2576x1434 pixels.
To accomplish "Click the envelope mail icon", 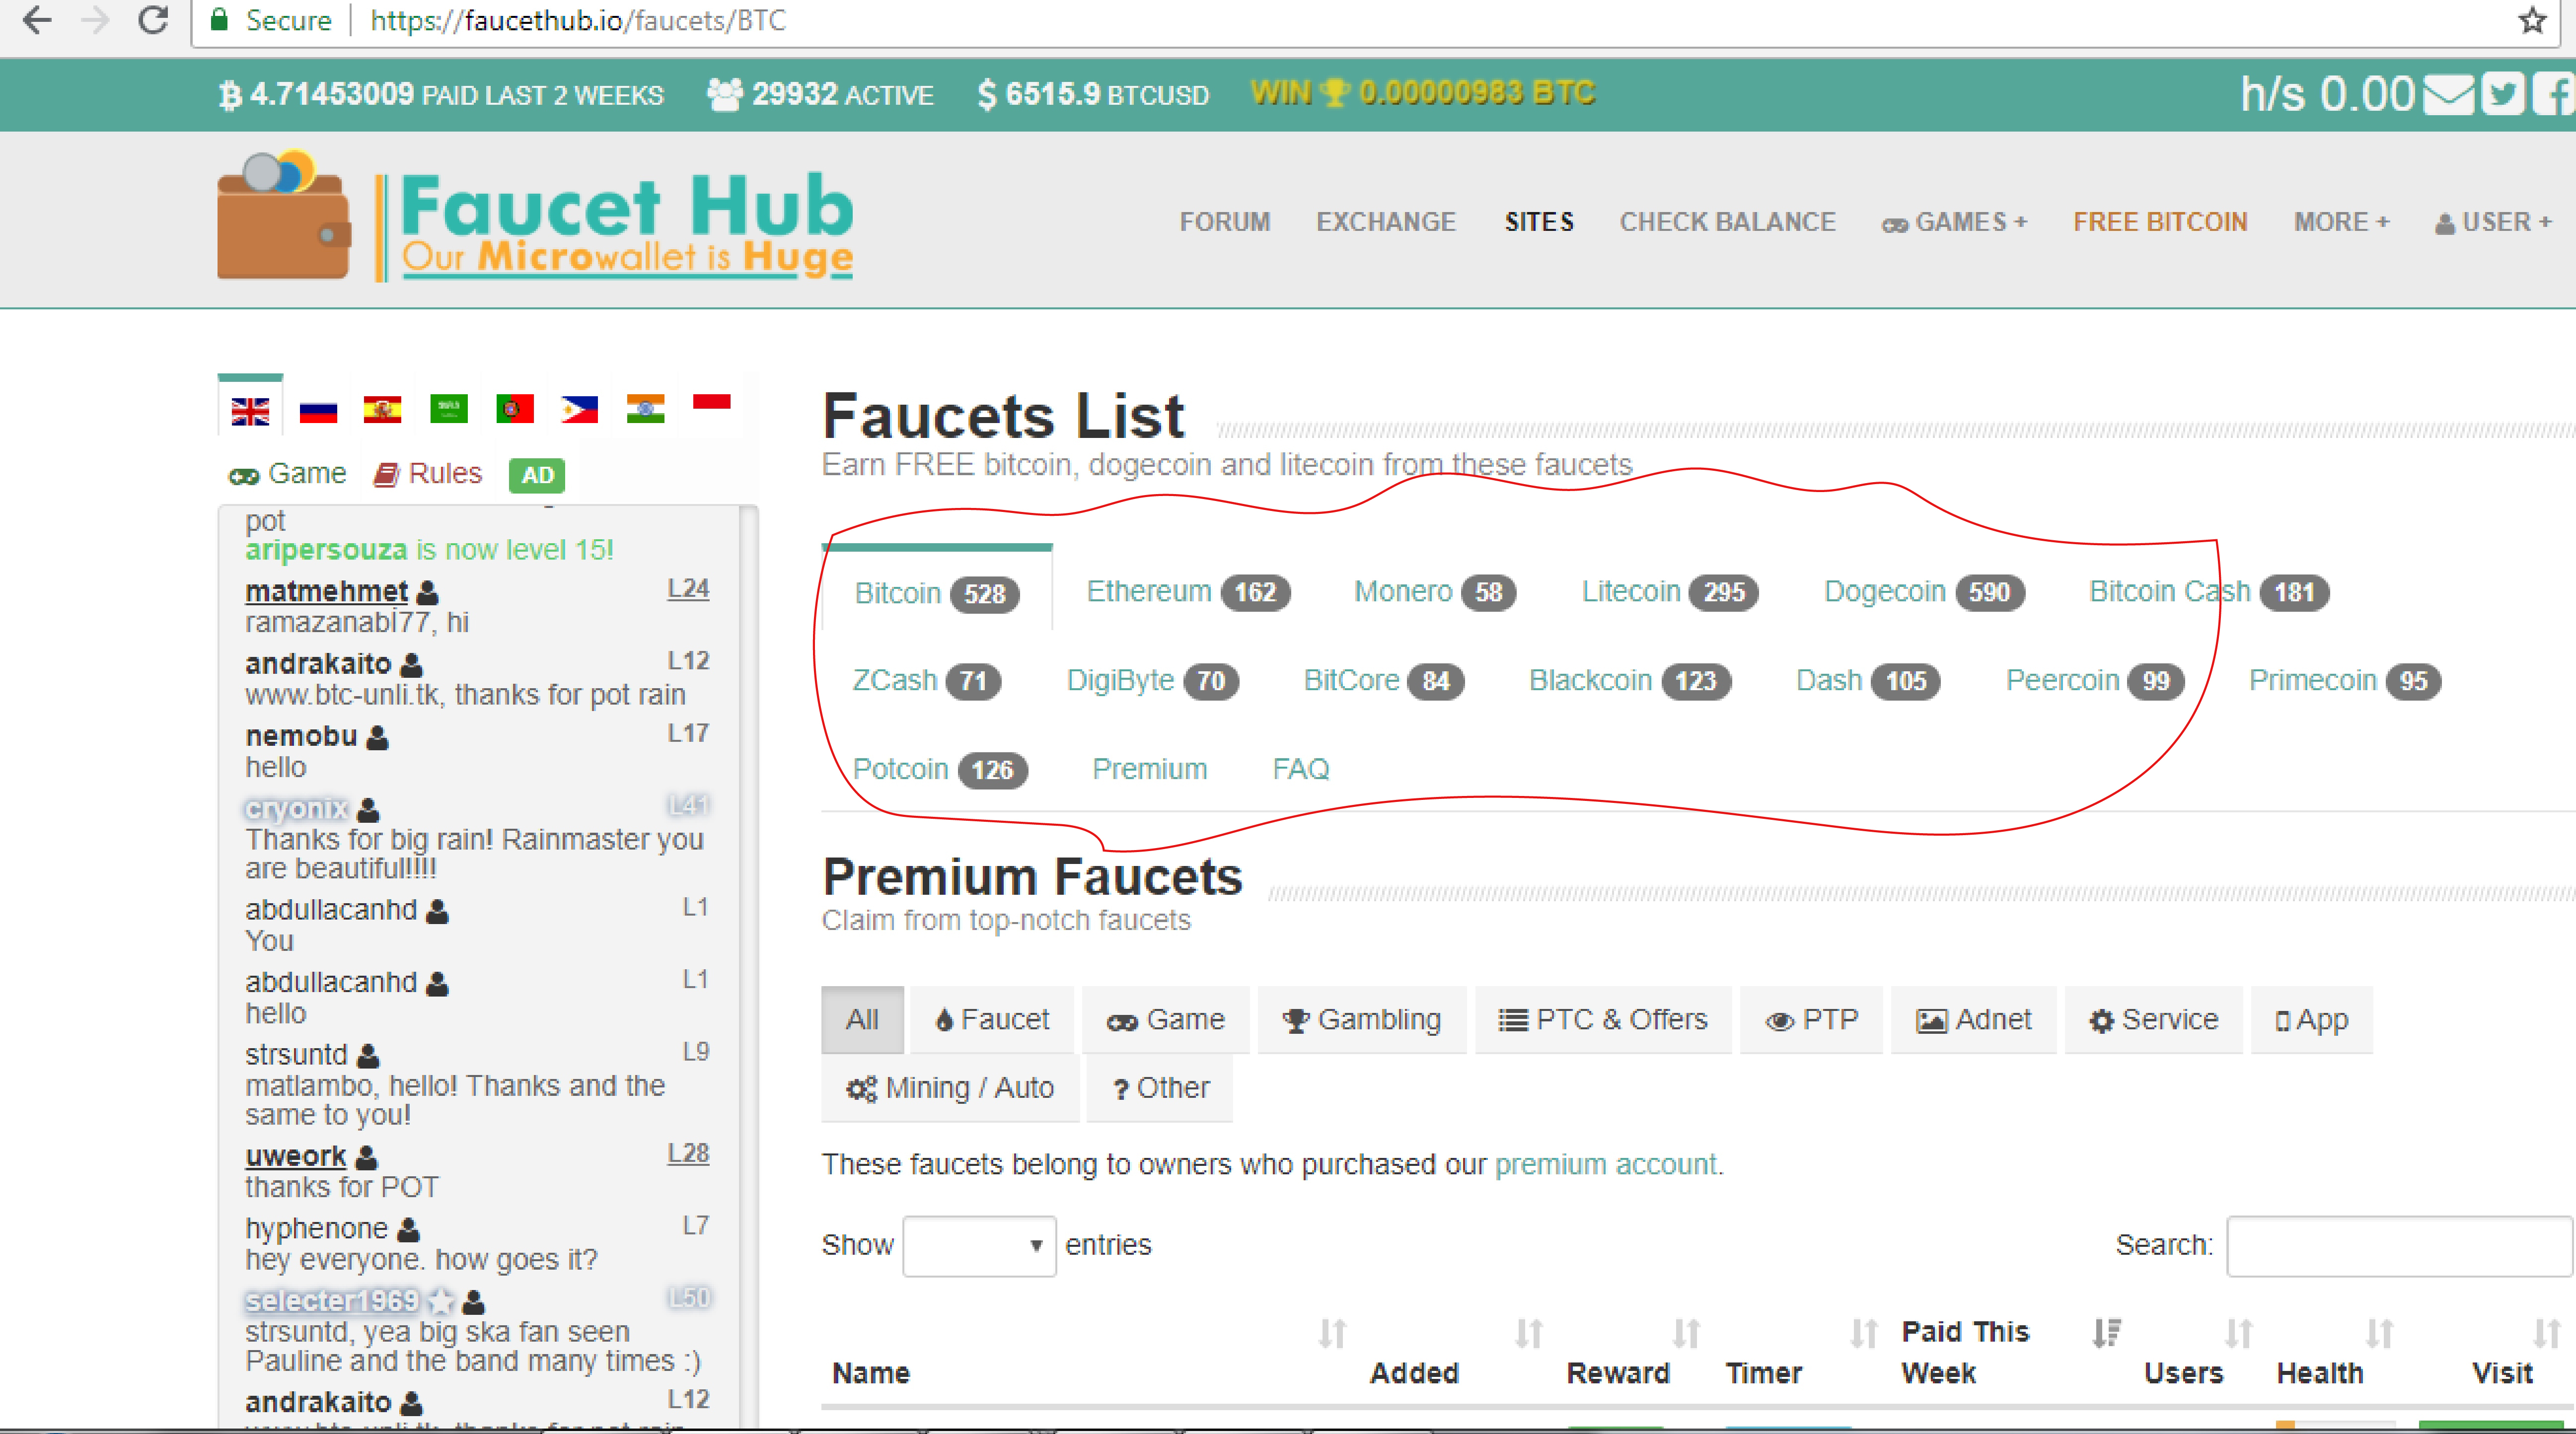I will [2449, 95].
